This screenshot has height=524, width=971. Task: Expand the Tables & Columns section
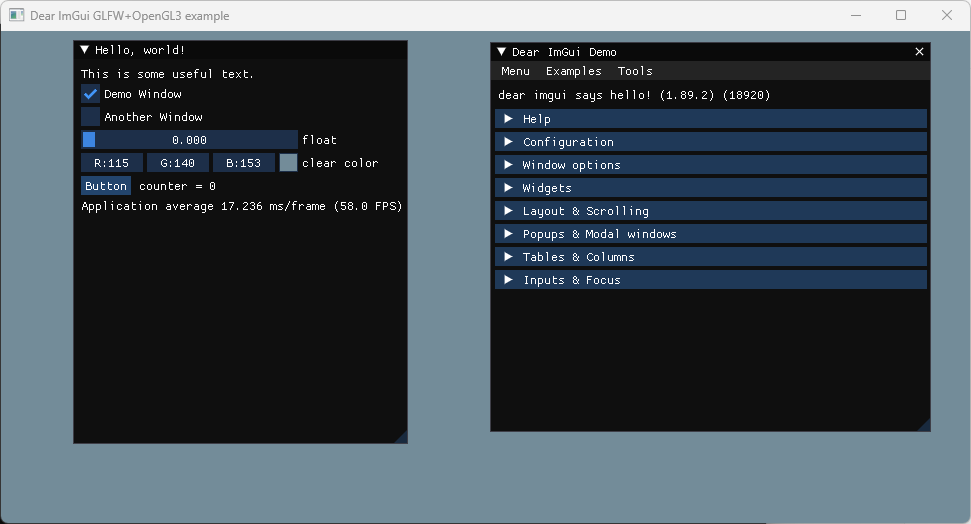(711, 256)
